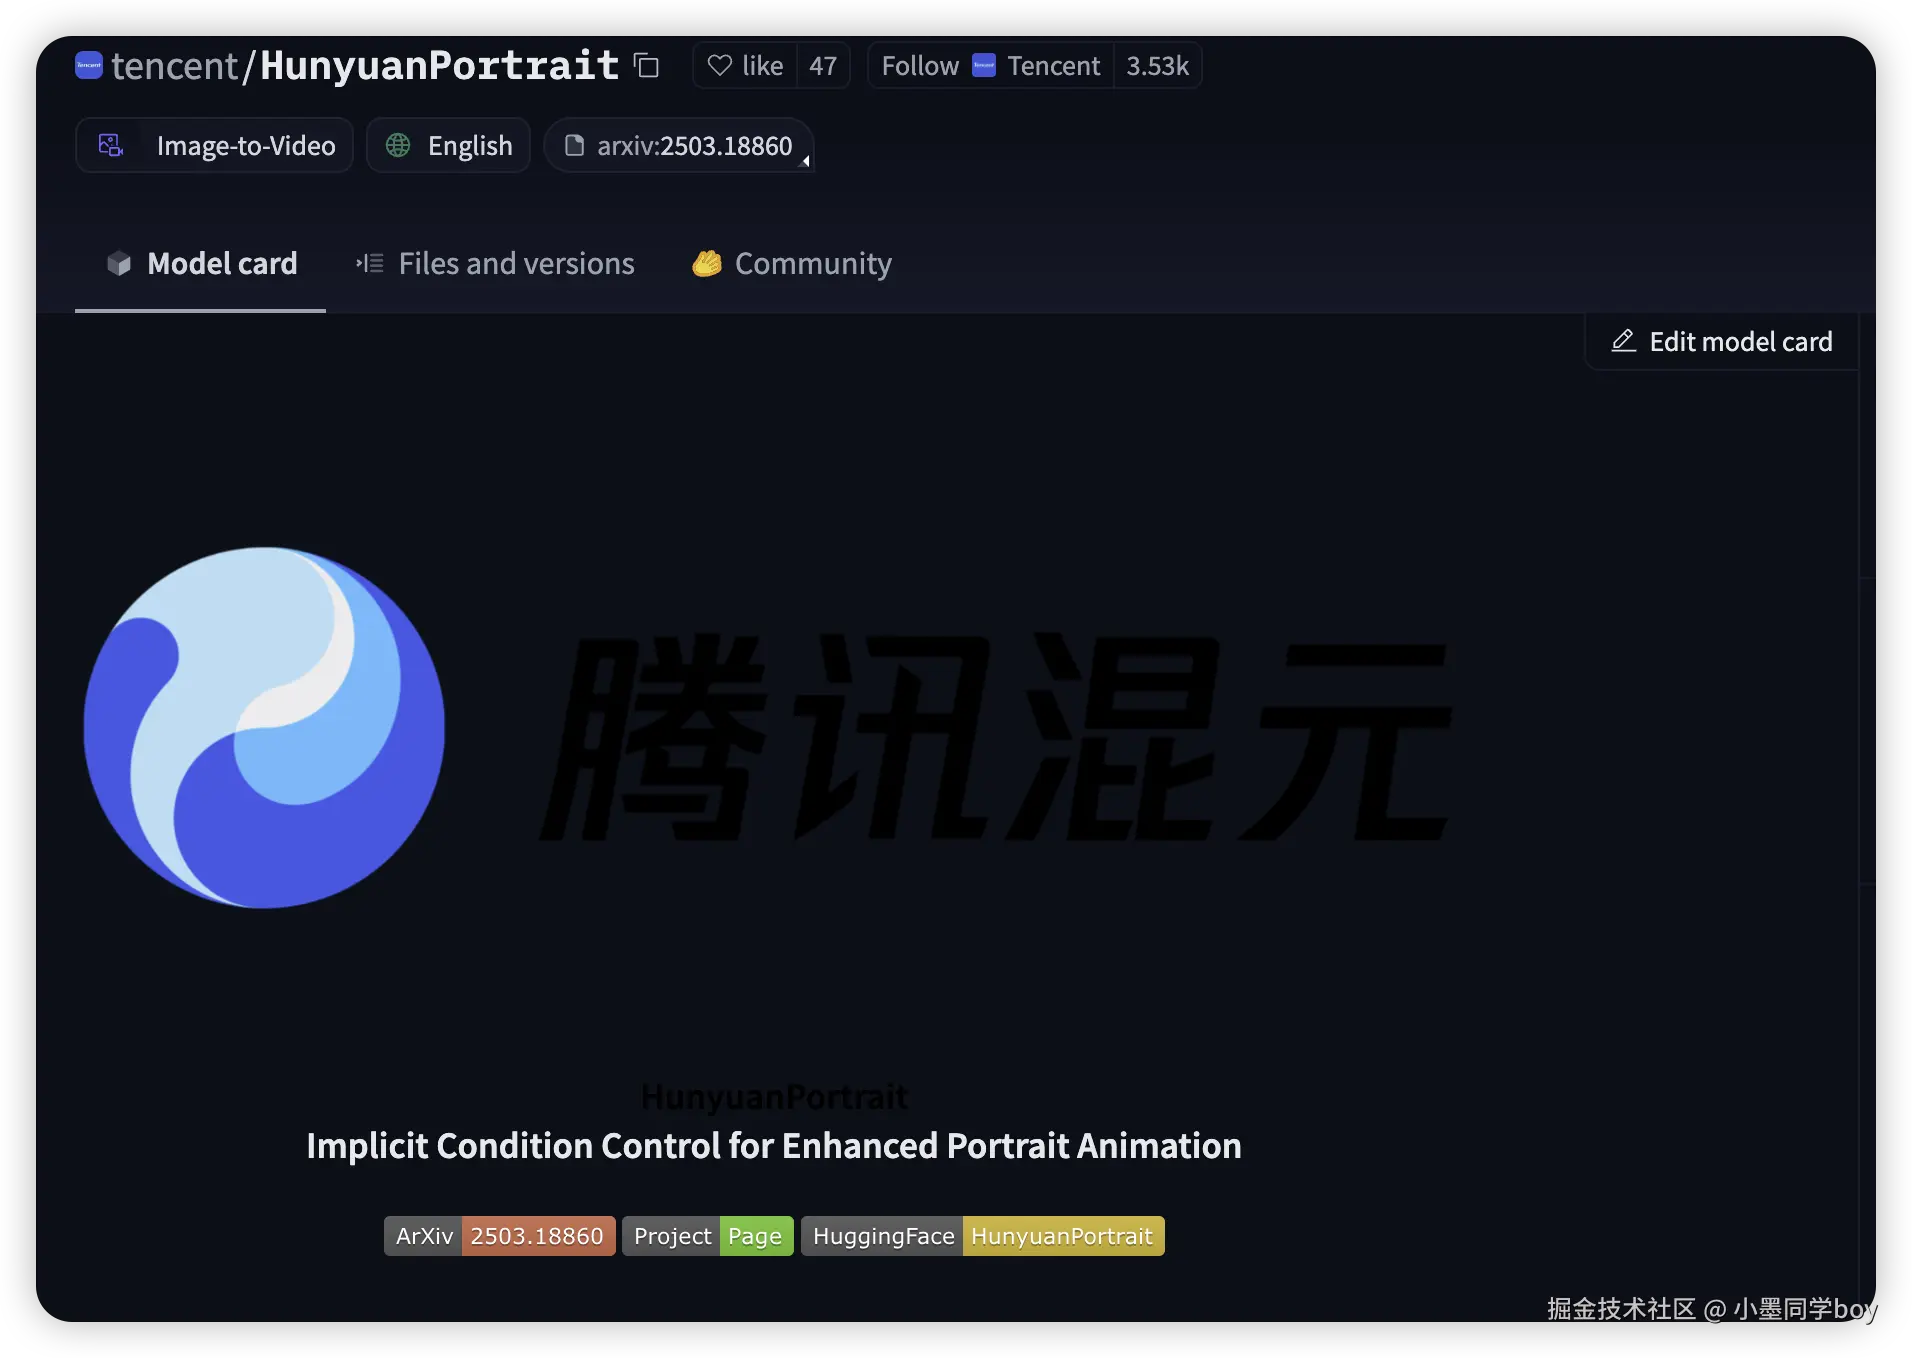The height and width of the screenshot is (1358, 1912).
Task: Click the pencil icon for editing model card
Action: [x=1624, y=341]
